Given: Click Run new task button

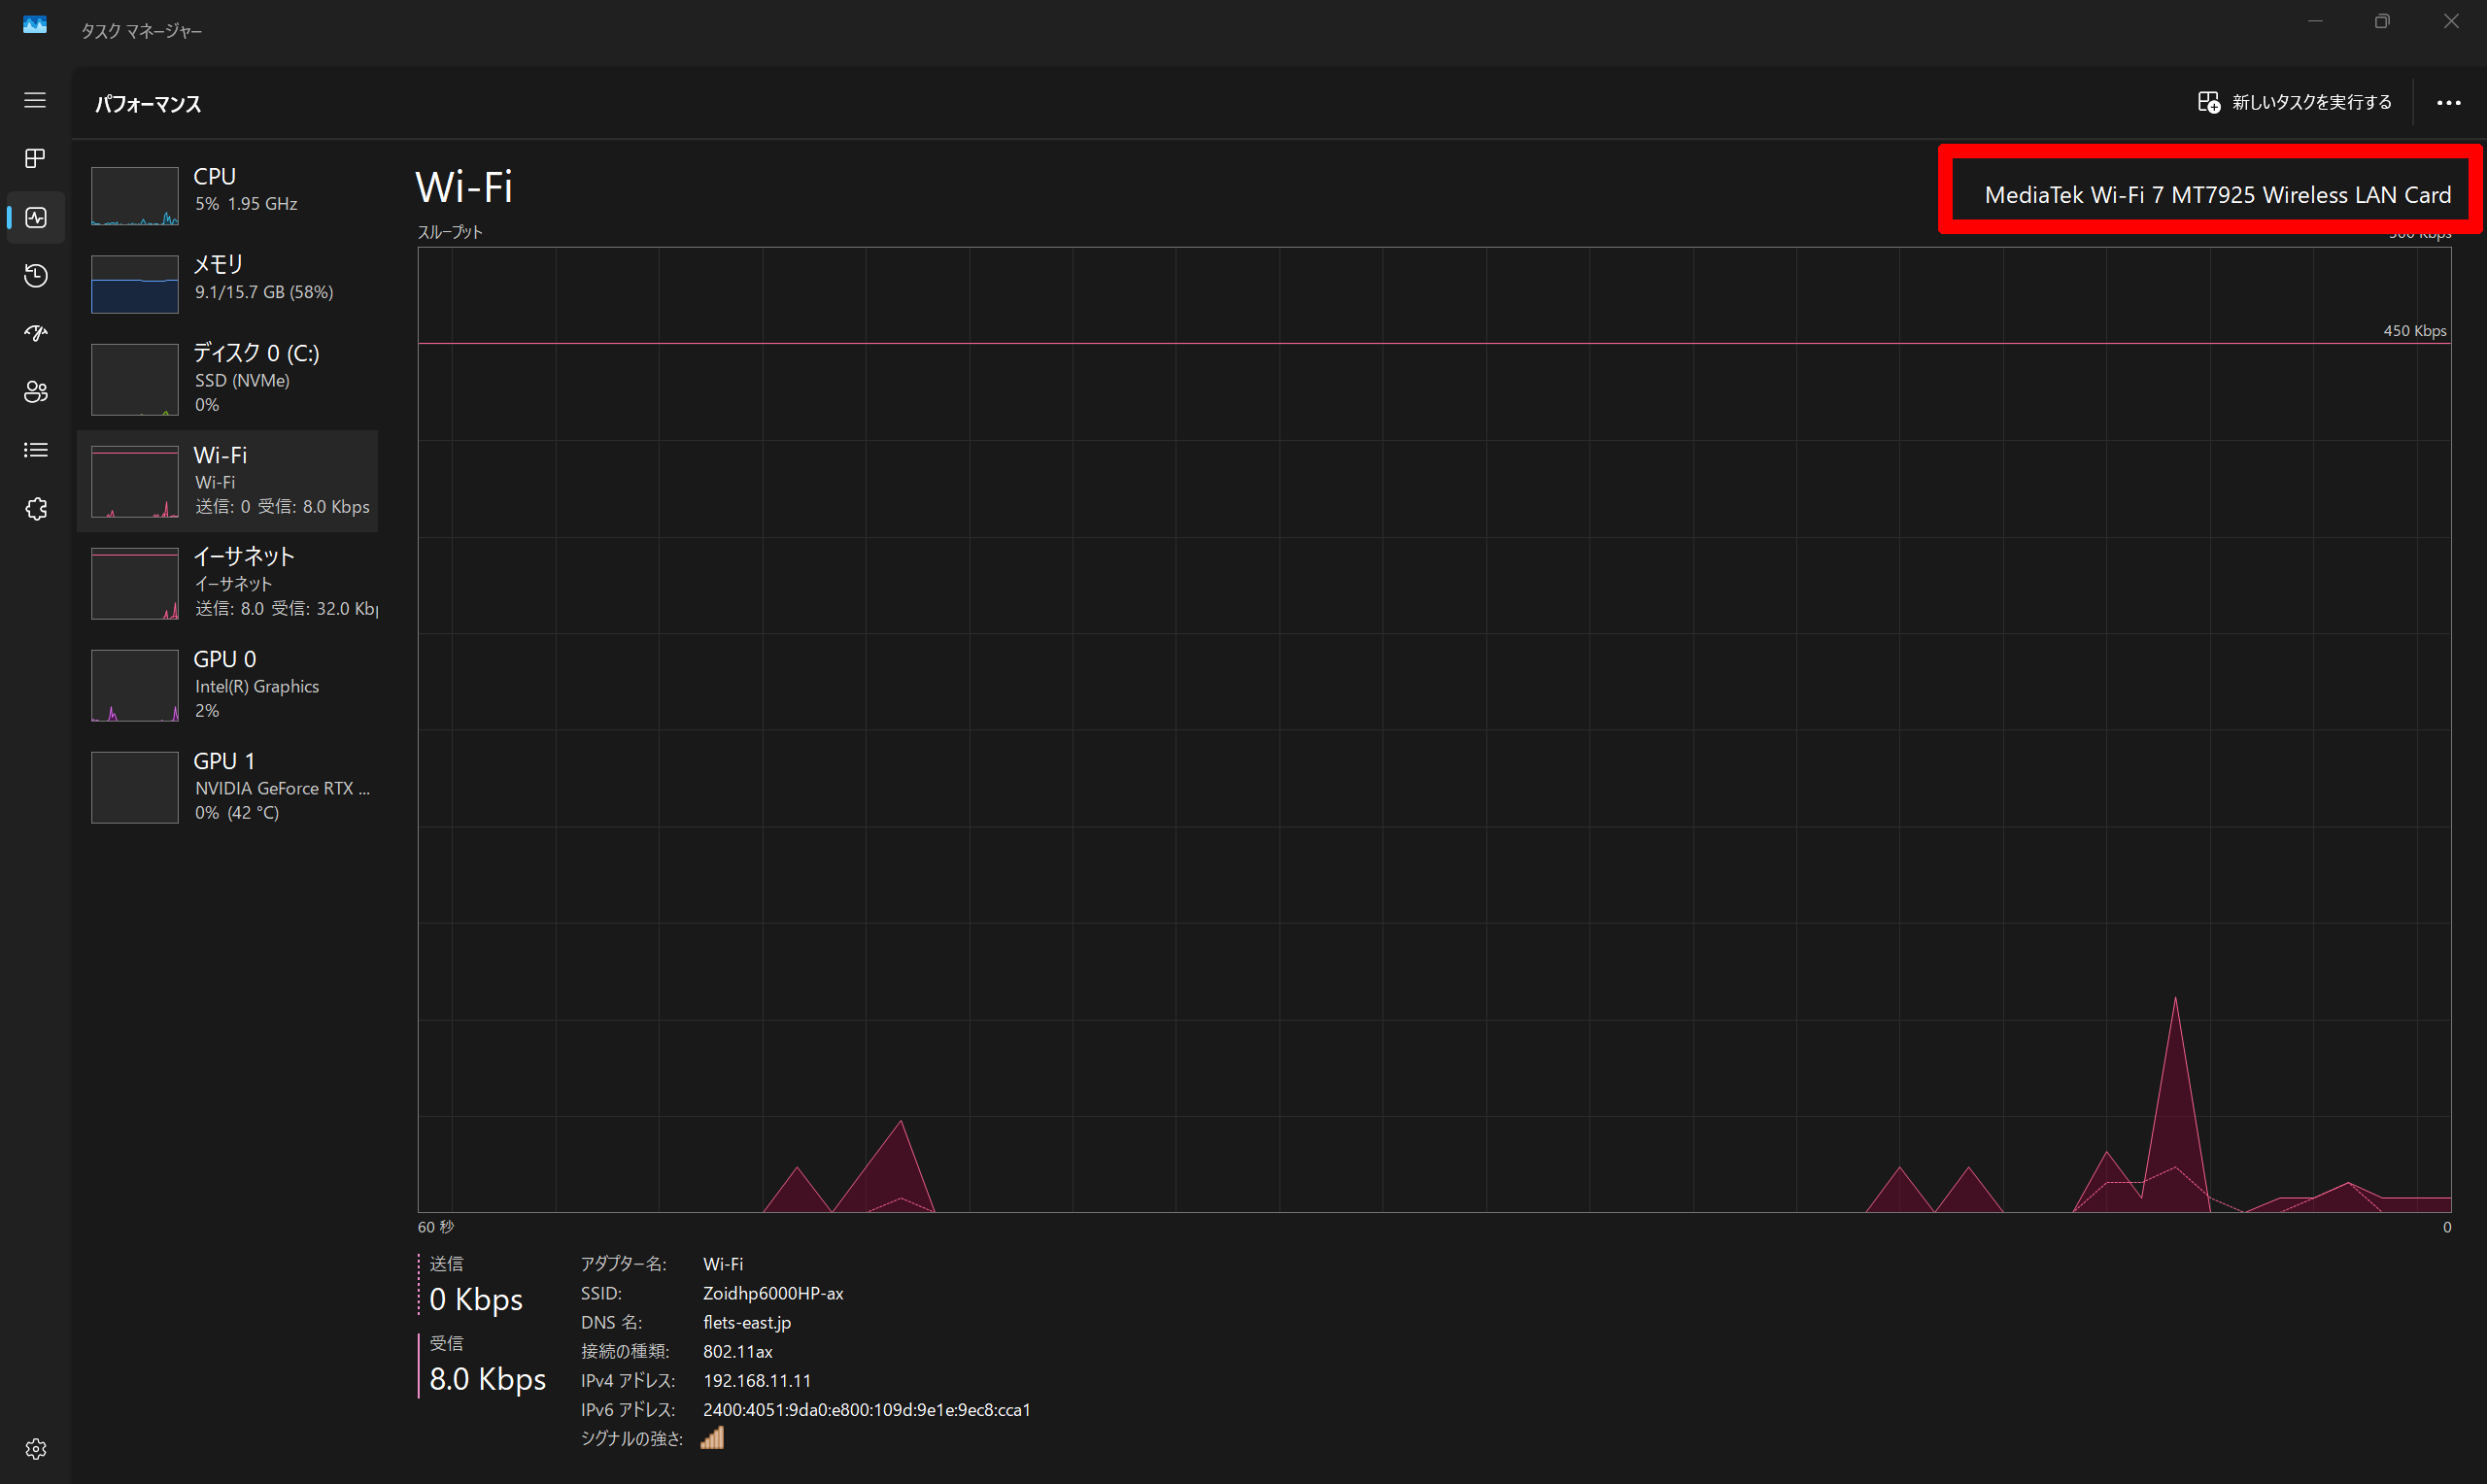Looking at the screenshot, I should [x=2294, y=103].
